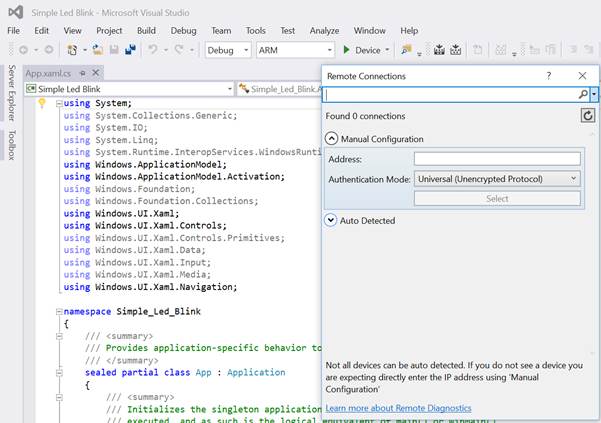Click the refresh connections icon
Image resolution: width=601 pixels, height=423 pixels.
588,116
